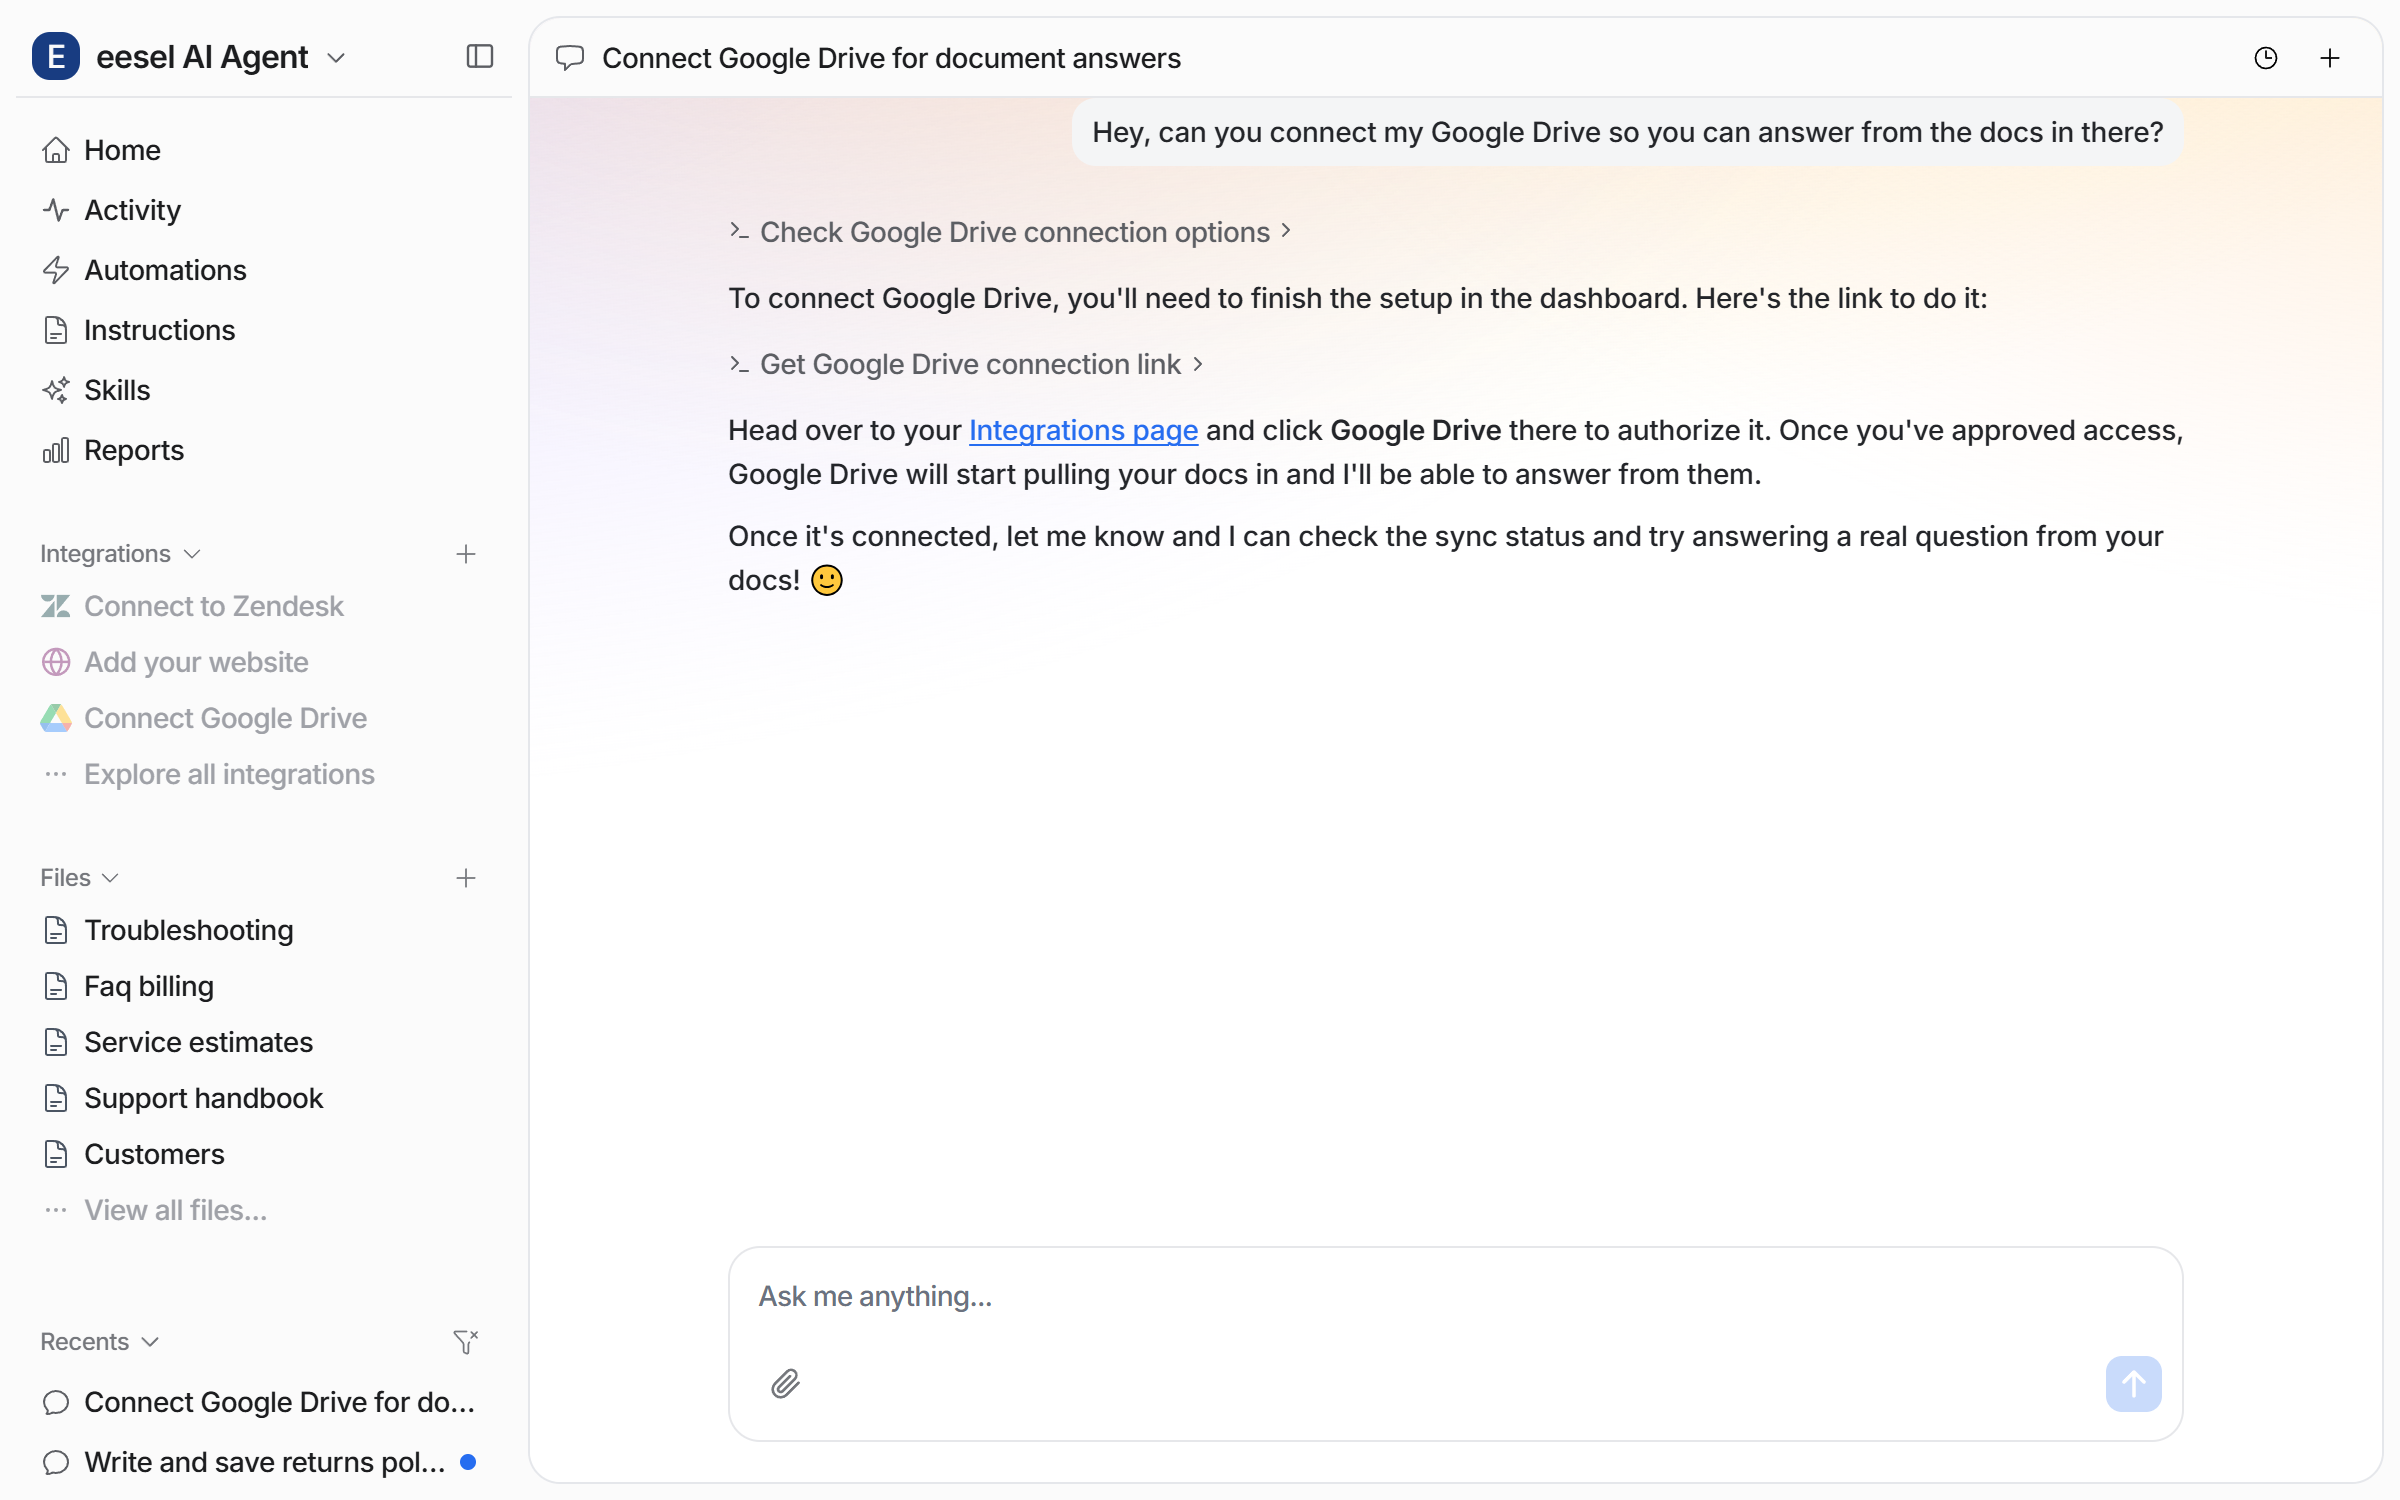Click the chat bubble icon in header

pos(570,58)
